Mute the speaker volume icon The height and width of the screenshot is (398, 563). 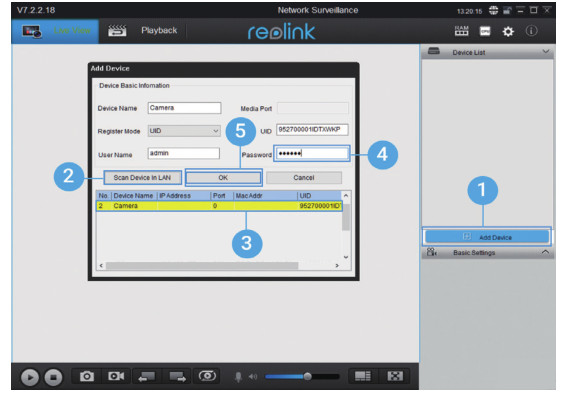(253, 376)
